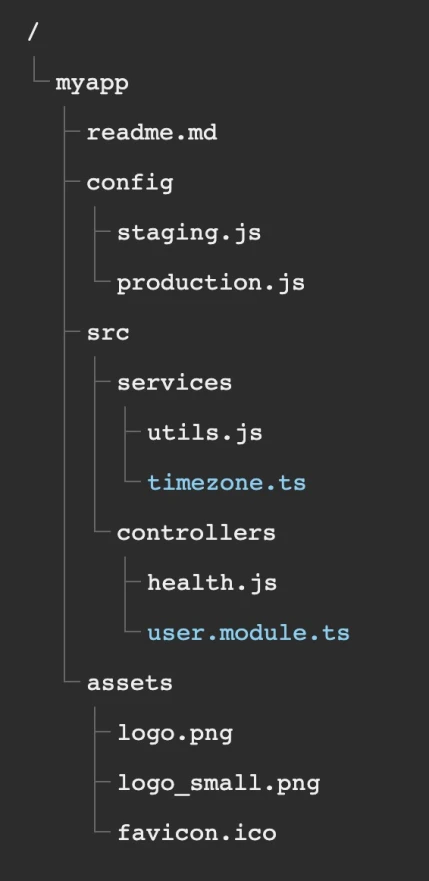
Task: Open the user.module.ts link
Action: (248, 633)
